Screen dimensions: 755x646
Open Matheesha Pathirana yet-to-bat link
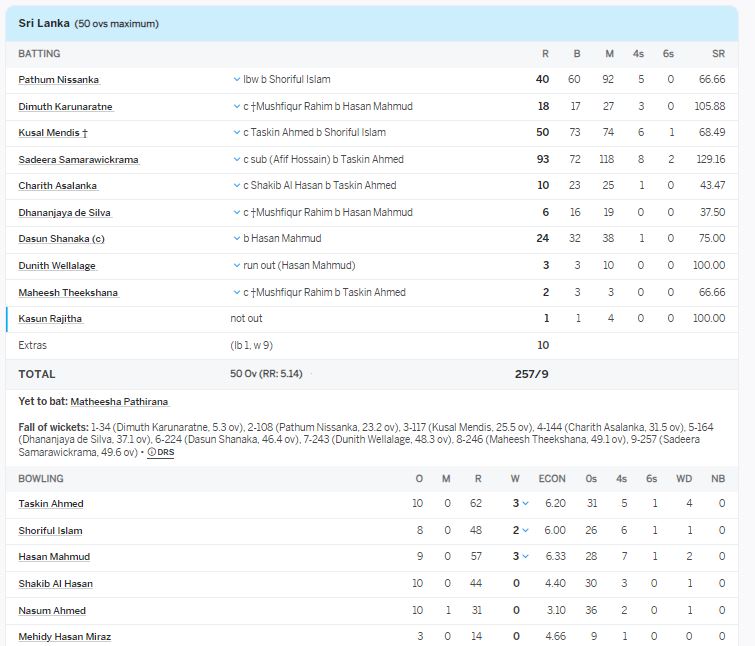pos(119,402)
